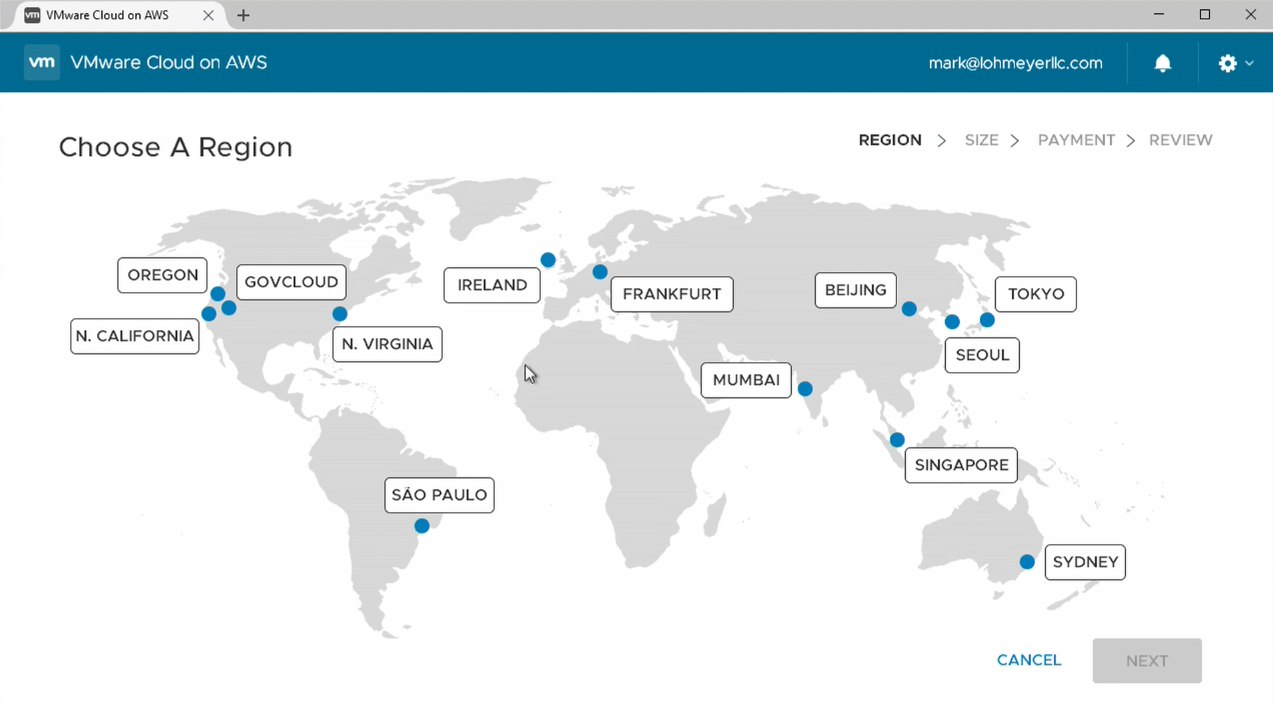Image resolution: width=1273 pixels, height=707 pixels.
Task: Click the FRANKFURT label
Action: [x=672, y=294]
